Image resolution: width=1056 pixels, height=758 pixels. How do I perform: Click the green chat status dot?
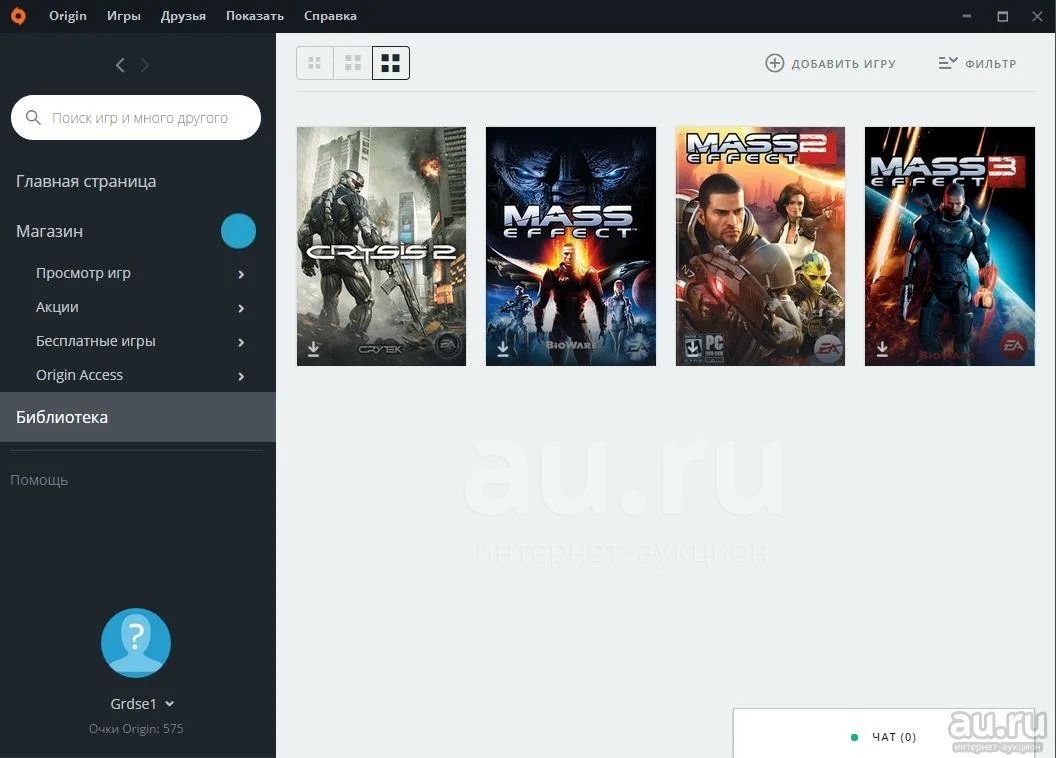(855, 737)
